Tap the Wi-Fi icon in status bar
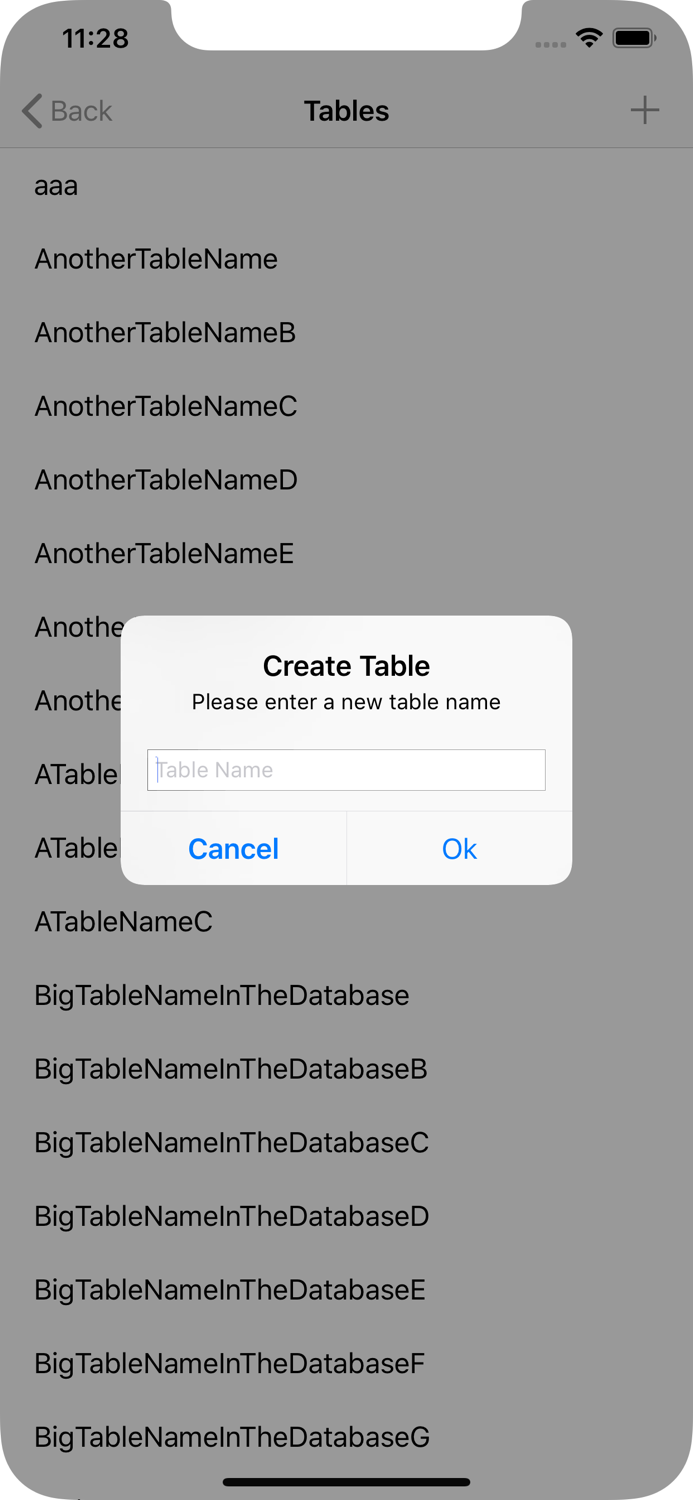The image size is (693, 1500). coord(589,36)
